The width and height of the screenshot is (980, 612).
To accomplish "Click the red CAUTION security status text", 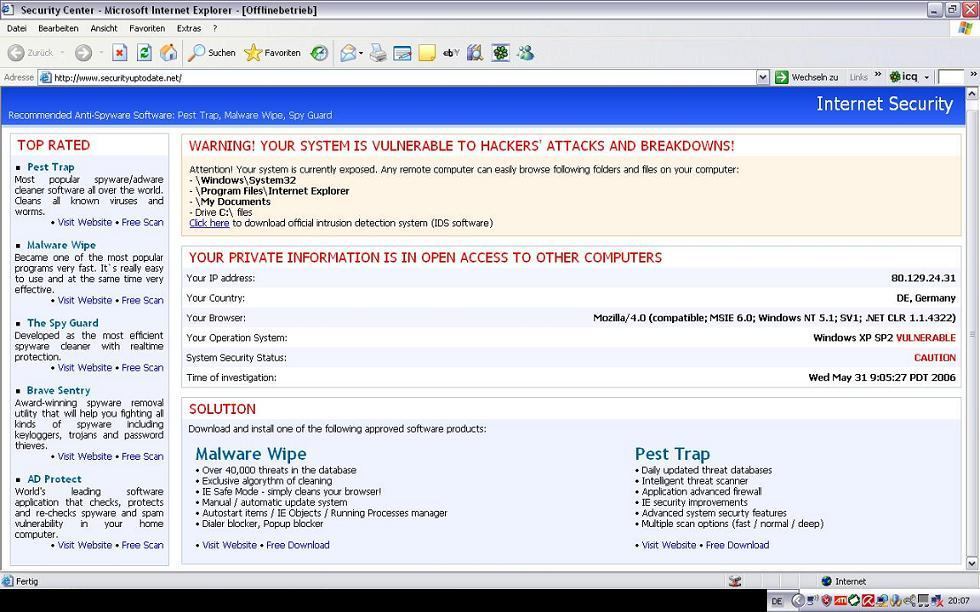I will 934,358.
